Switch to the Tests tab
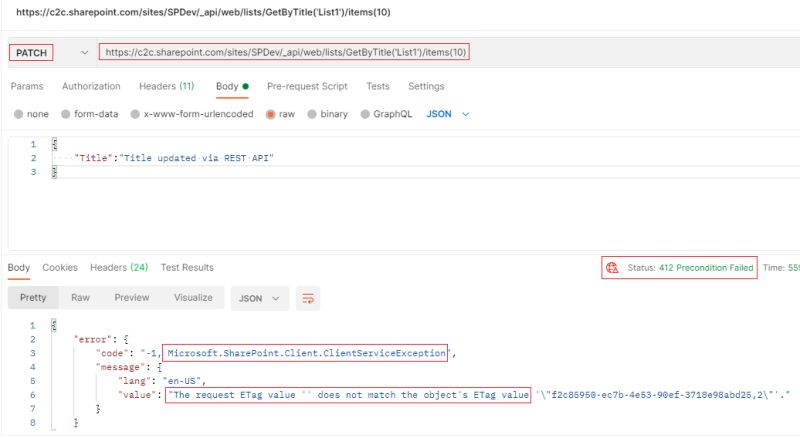This screenshot has height=438, width=800. (x=378, y=86)
